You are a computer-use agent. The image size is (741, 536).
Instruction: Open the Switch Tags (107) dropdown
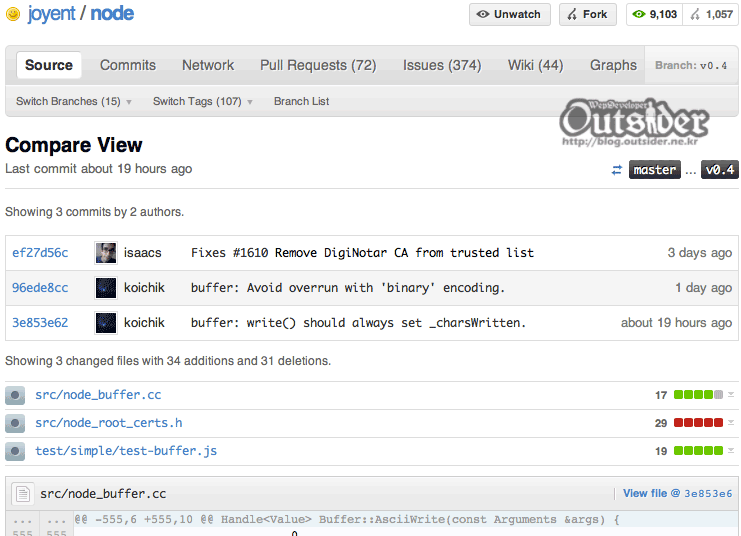coord(203,101)
